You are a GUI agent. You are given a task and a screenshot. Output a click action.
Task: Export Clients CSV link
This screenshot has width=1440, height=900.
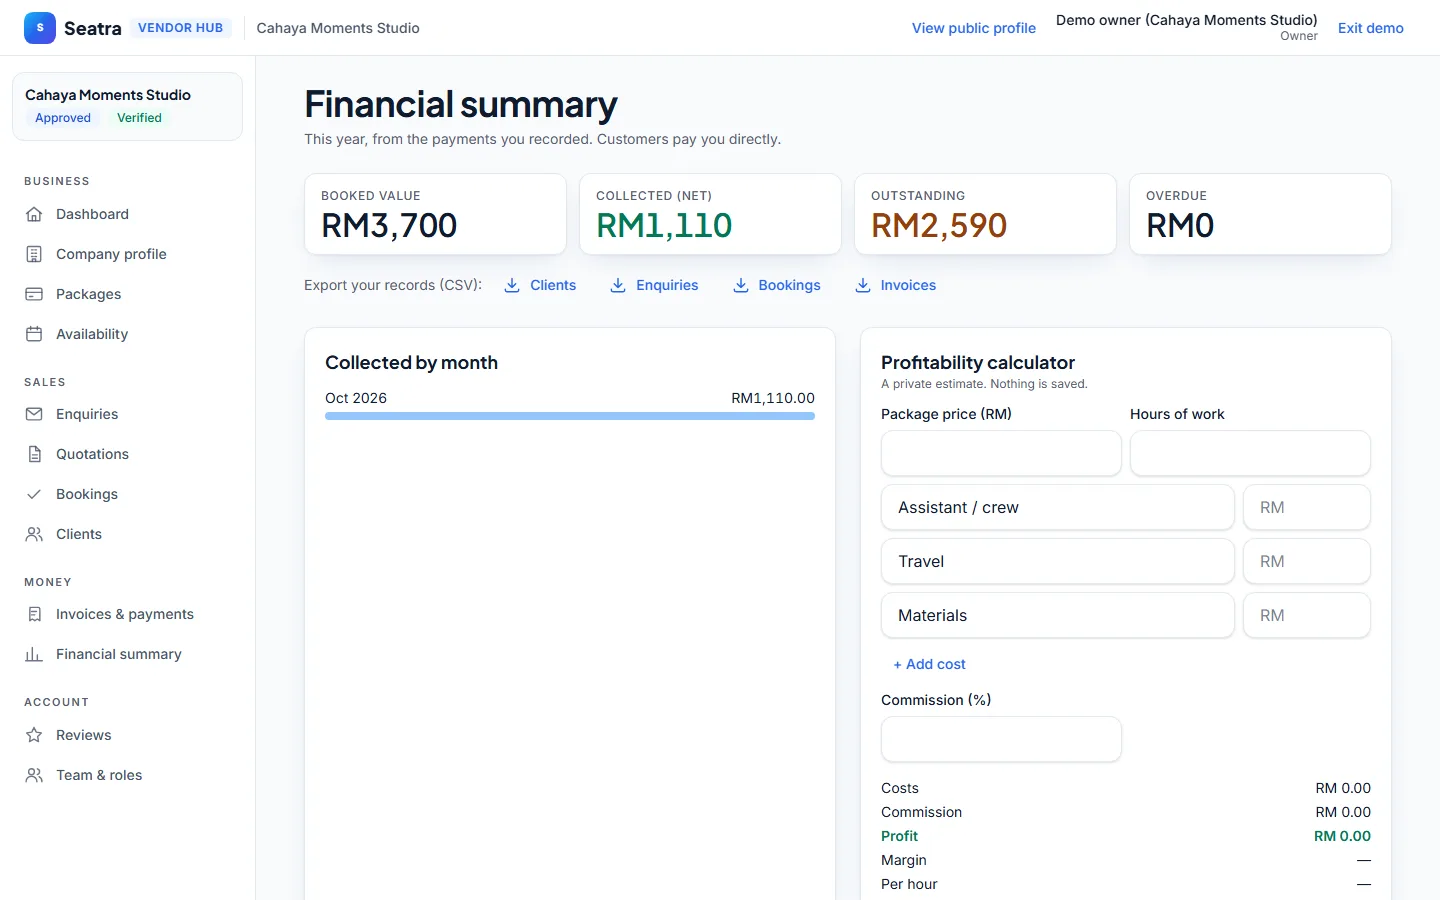[540, 285]
